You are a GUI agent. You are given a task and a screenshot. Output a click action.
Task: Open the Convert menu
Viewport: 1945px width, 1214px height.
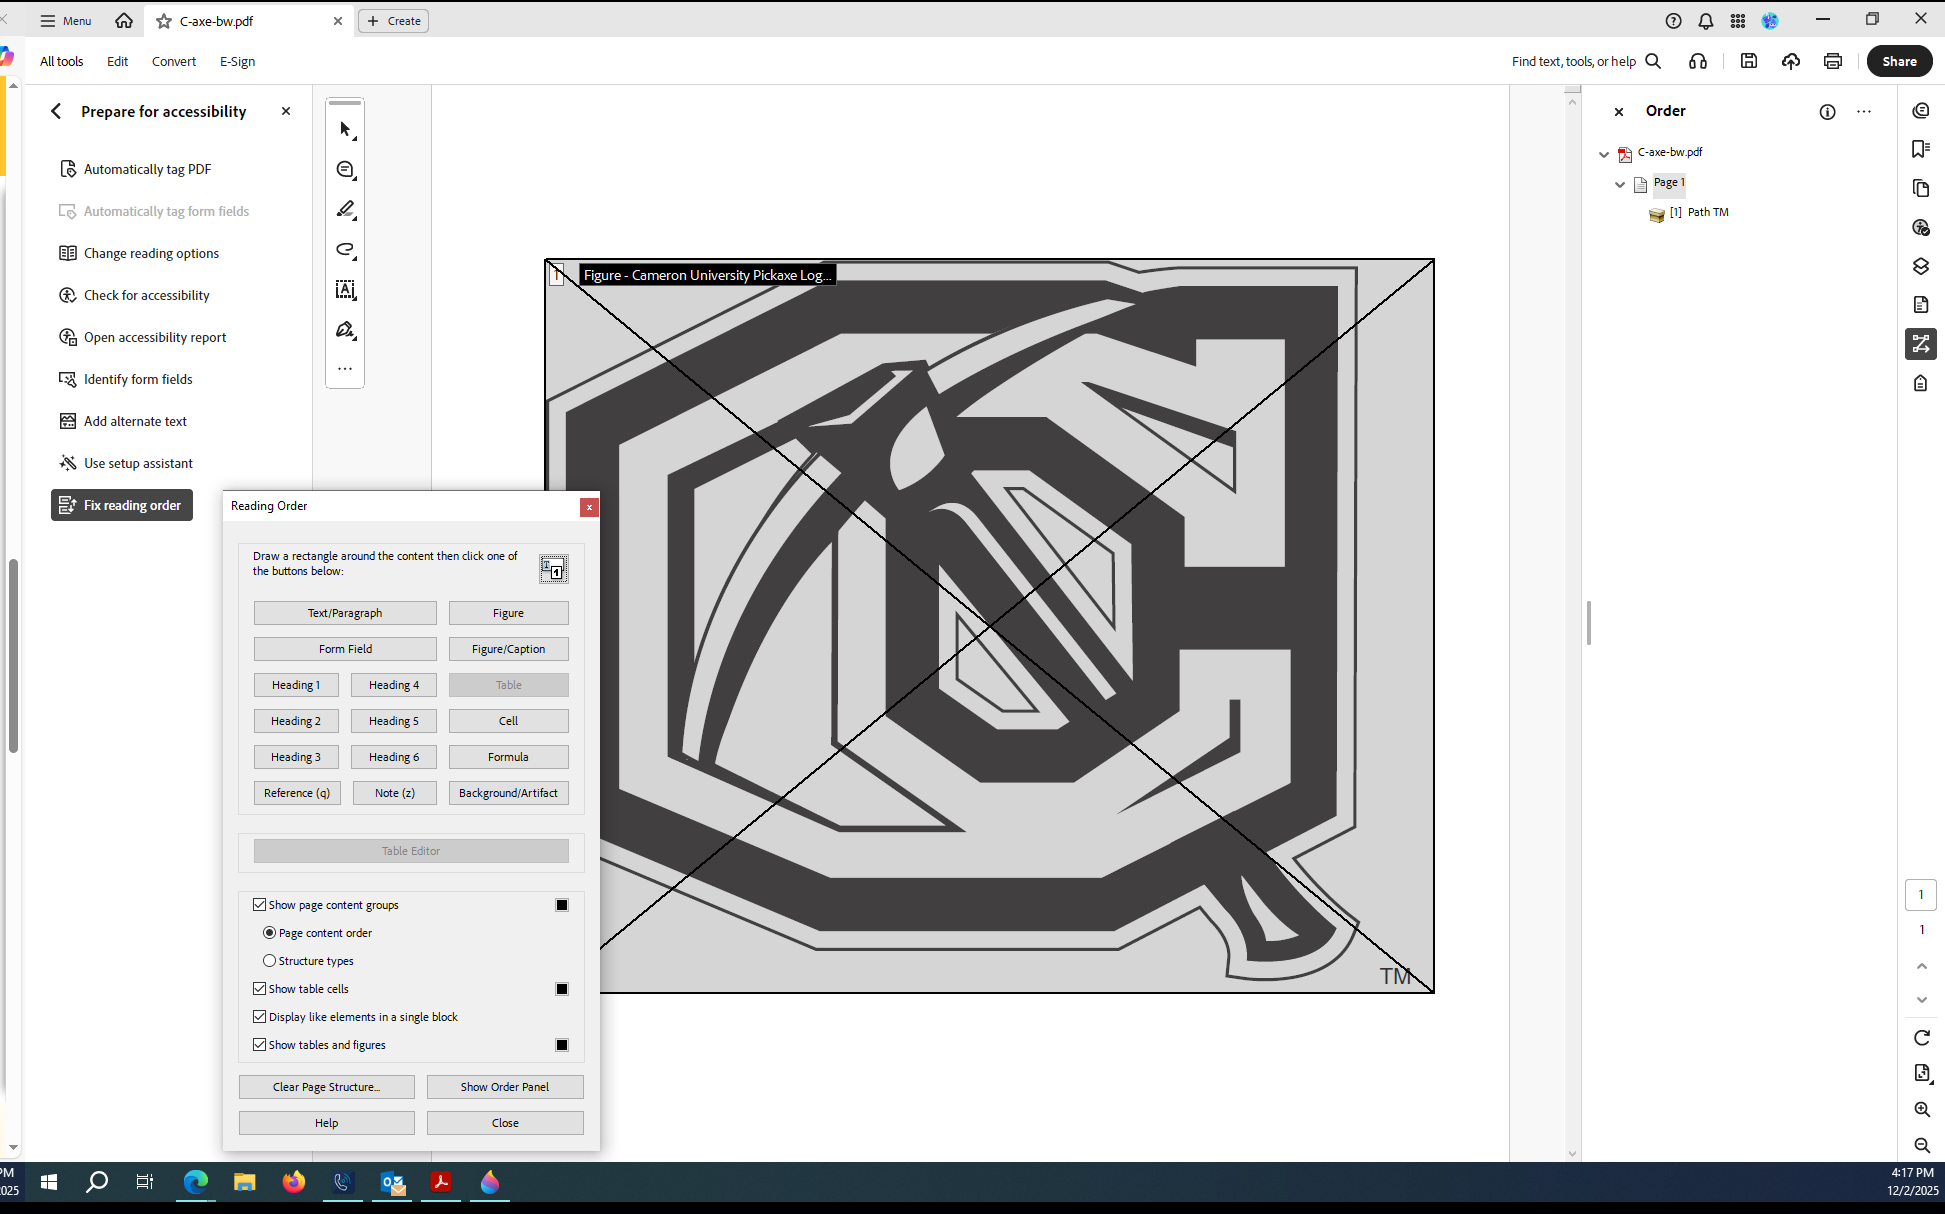point(174,61)
